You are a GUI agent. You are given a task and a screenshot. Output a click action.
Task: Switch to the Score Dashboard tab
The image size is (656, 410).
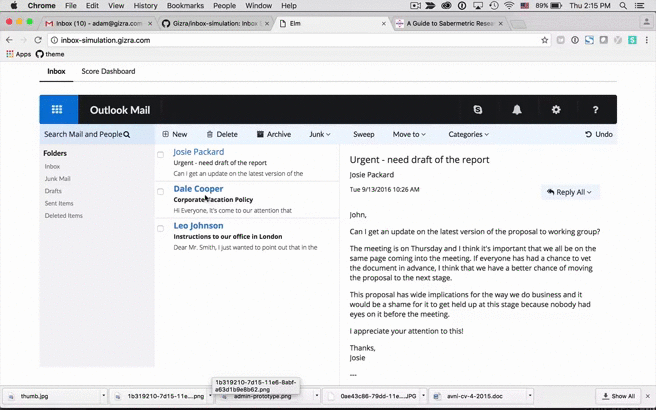pyautogui.click(x=108, y=72)
